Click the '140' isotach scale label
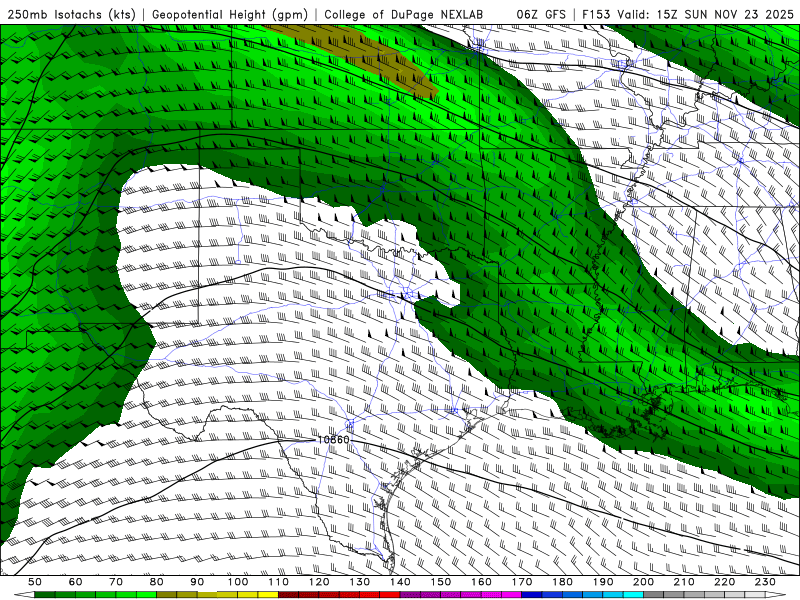This screenshot has width=800, height=600. tap(400, 582)
